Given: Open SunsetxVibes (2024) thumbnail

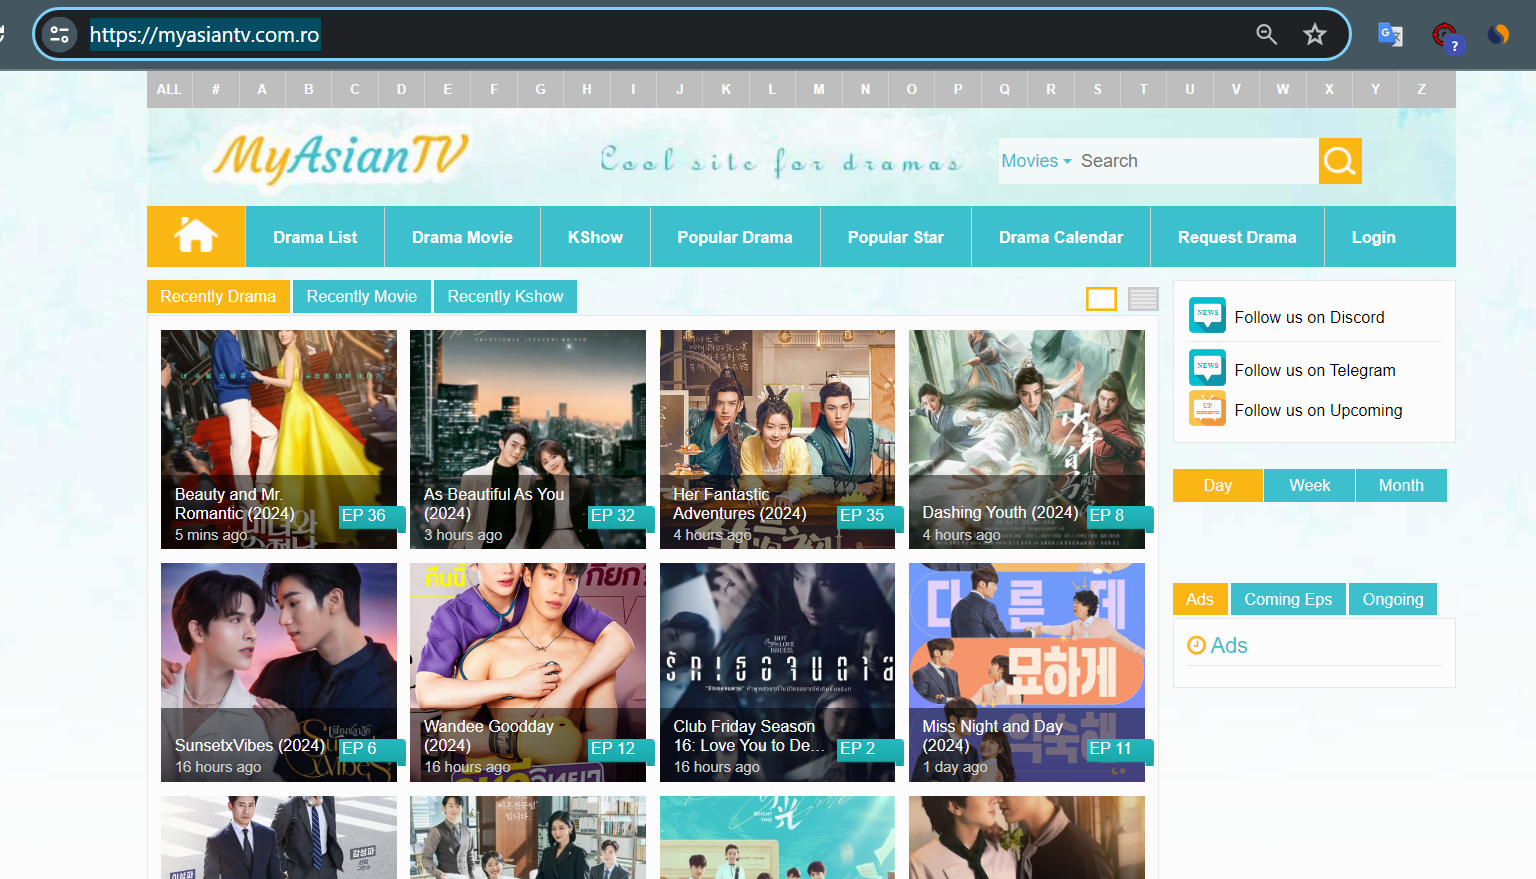Looking at the screenshot, I should (x=279, y=672).
